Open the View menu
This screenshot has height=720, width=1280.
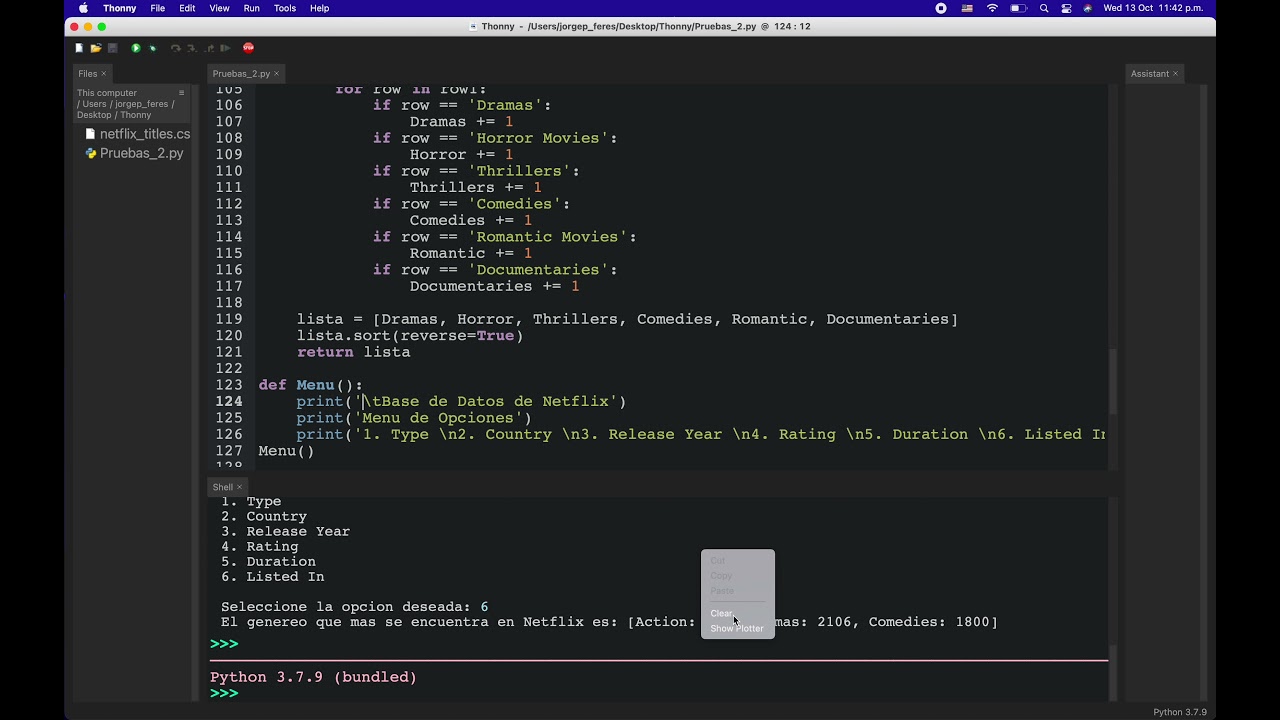pyautogui.click(x=219, y=8)
